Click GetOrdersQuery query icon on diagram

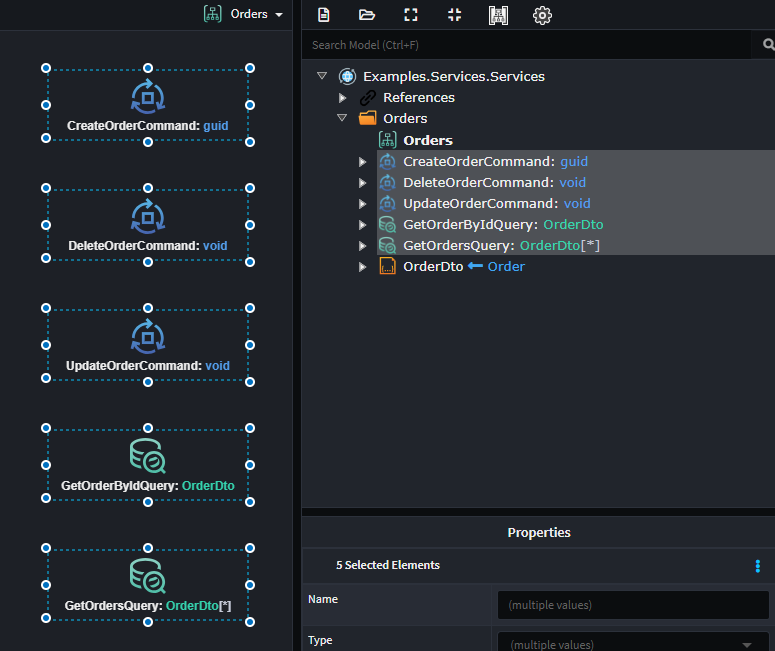tap(148, 576)
